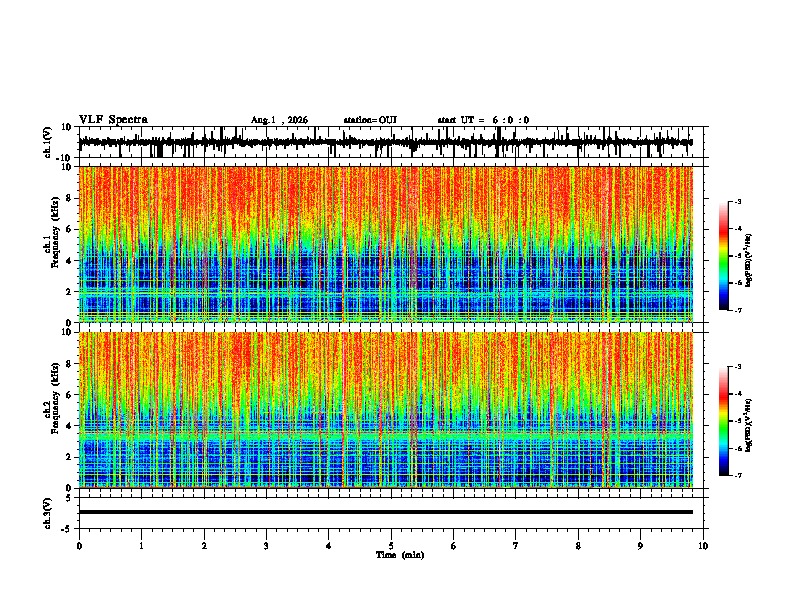This screenshot has width=792, height=612.
Task: Click the "2" kHz tick on ch.1 spectrogram
Action: (x=69, y=291)
